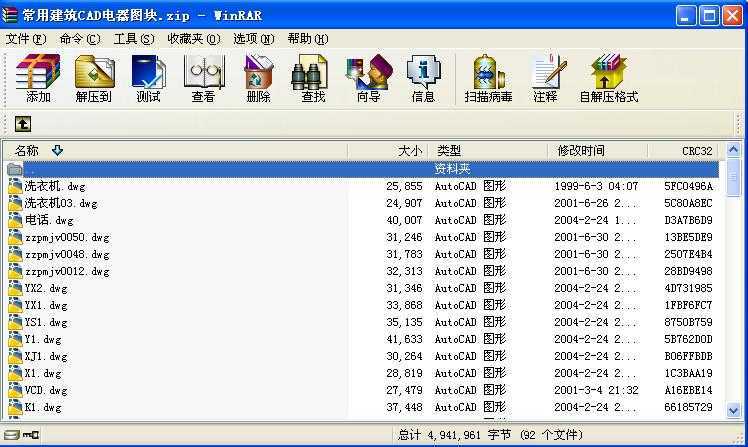Click the 解压到 (Extract To) icon
The width and height of the screenshot is (748, 447).
point(93,78)
